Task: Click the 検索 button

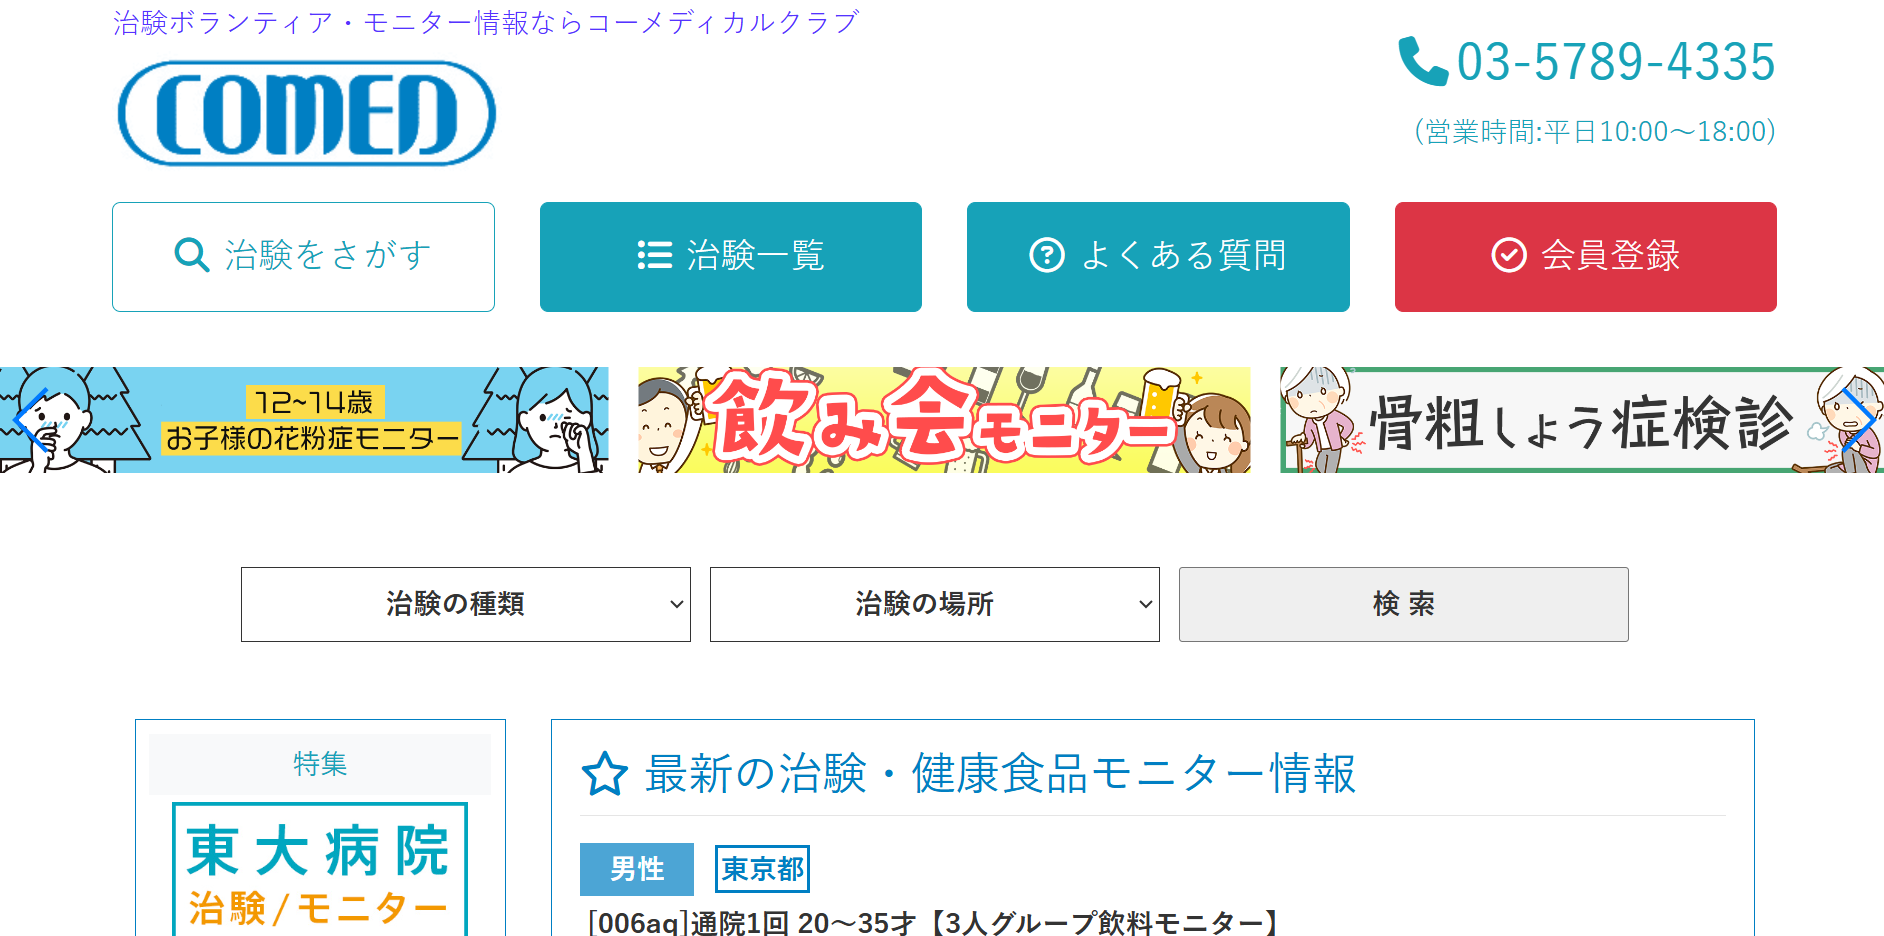Action: (1404, 604)
